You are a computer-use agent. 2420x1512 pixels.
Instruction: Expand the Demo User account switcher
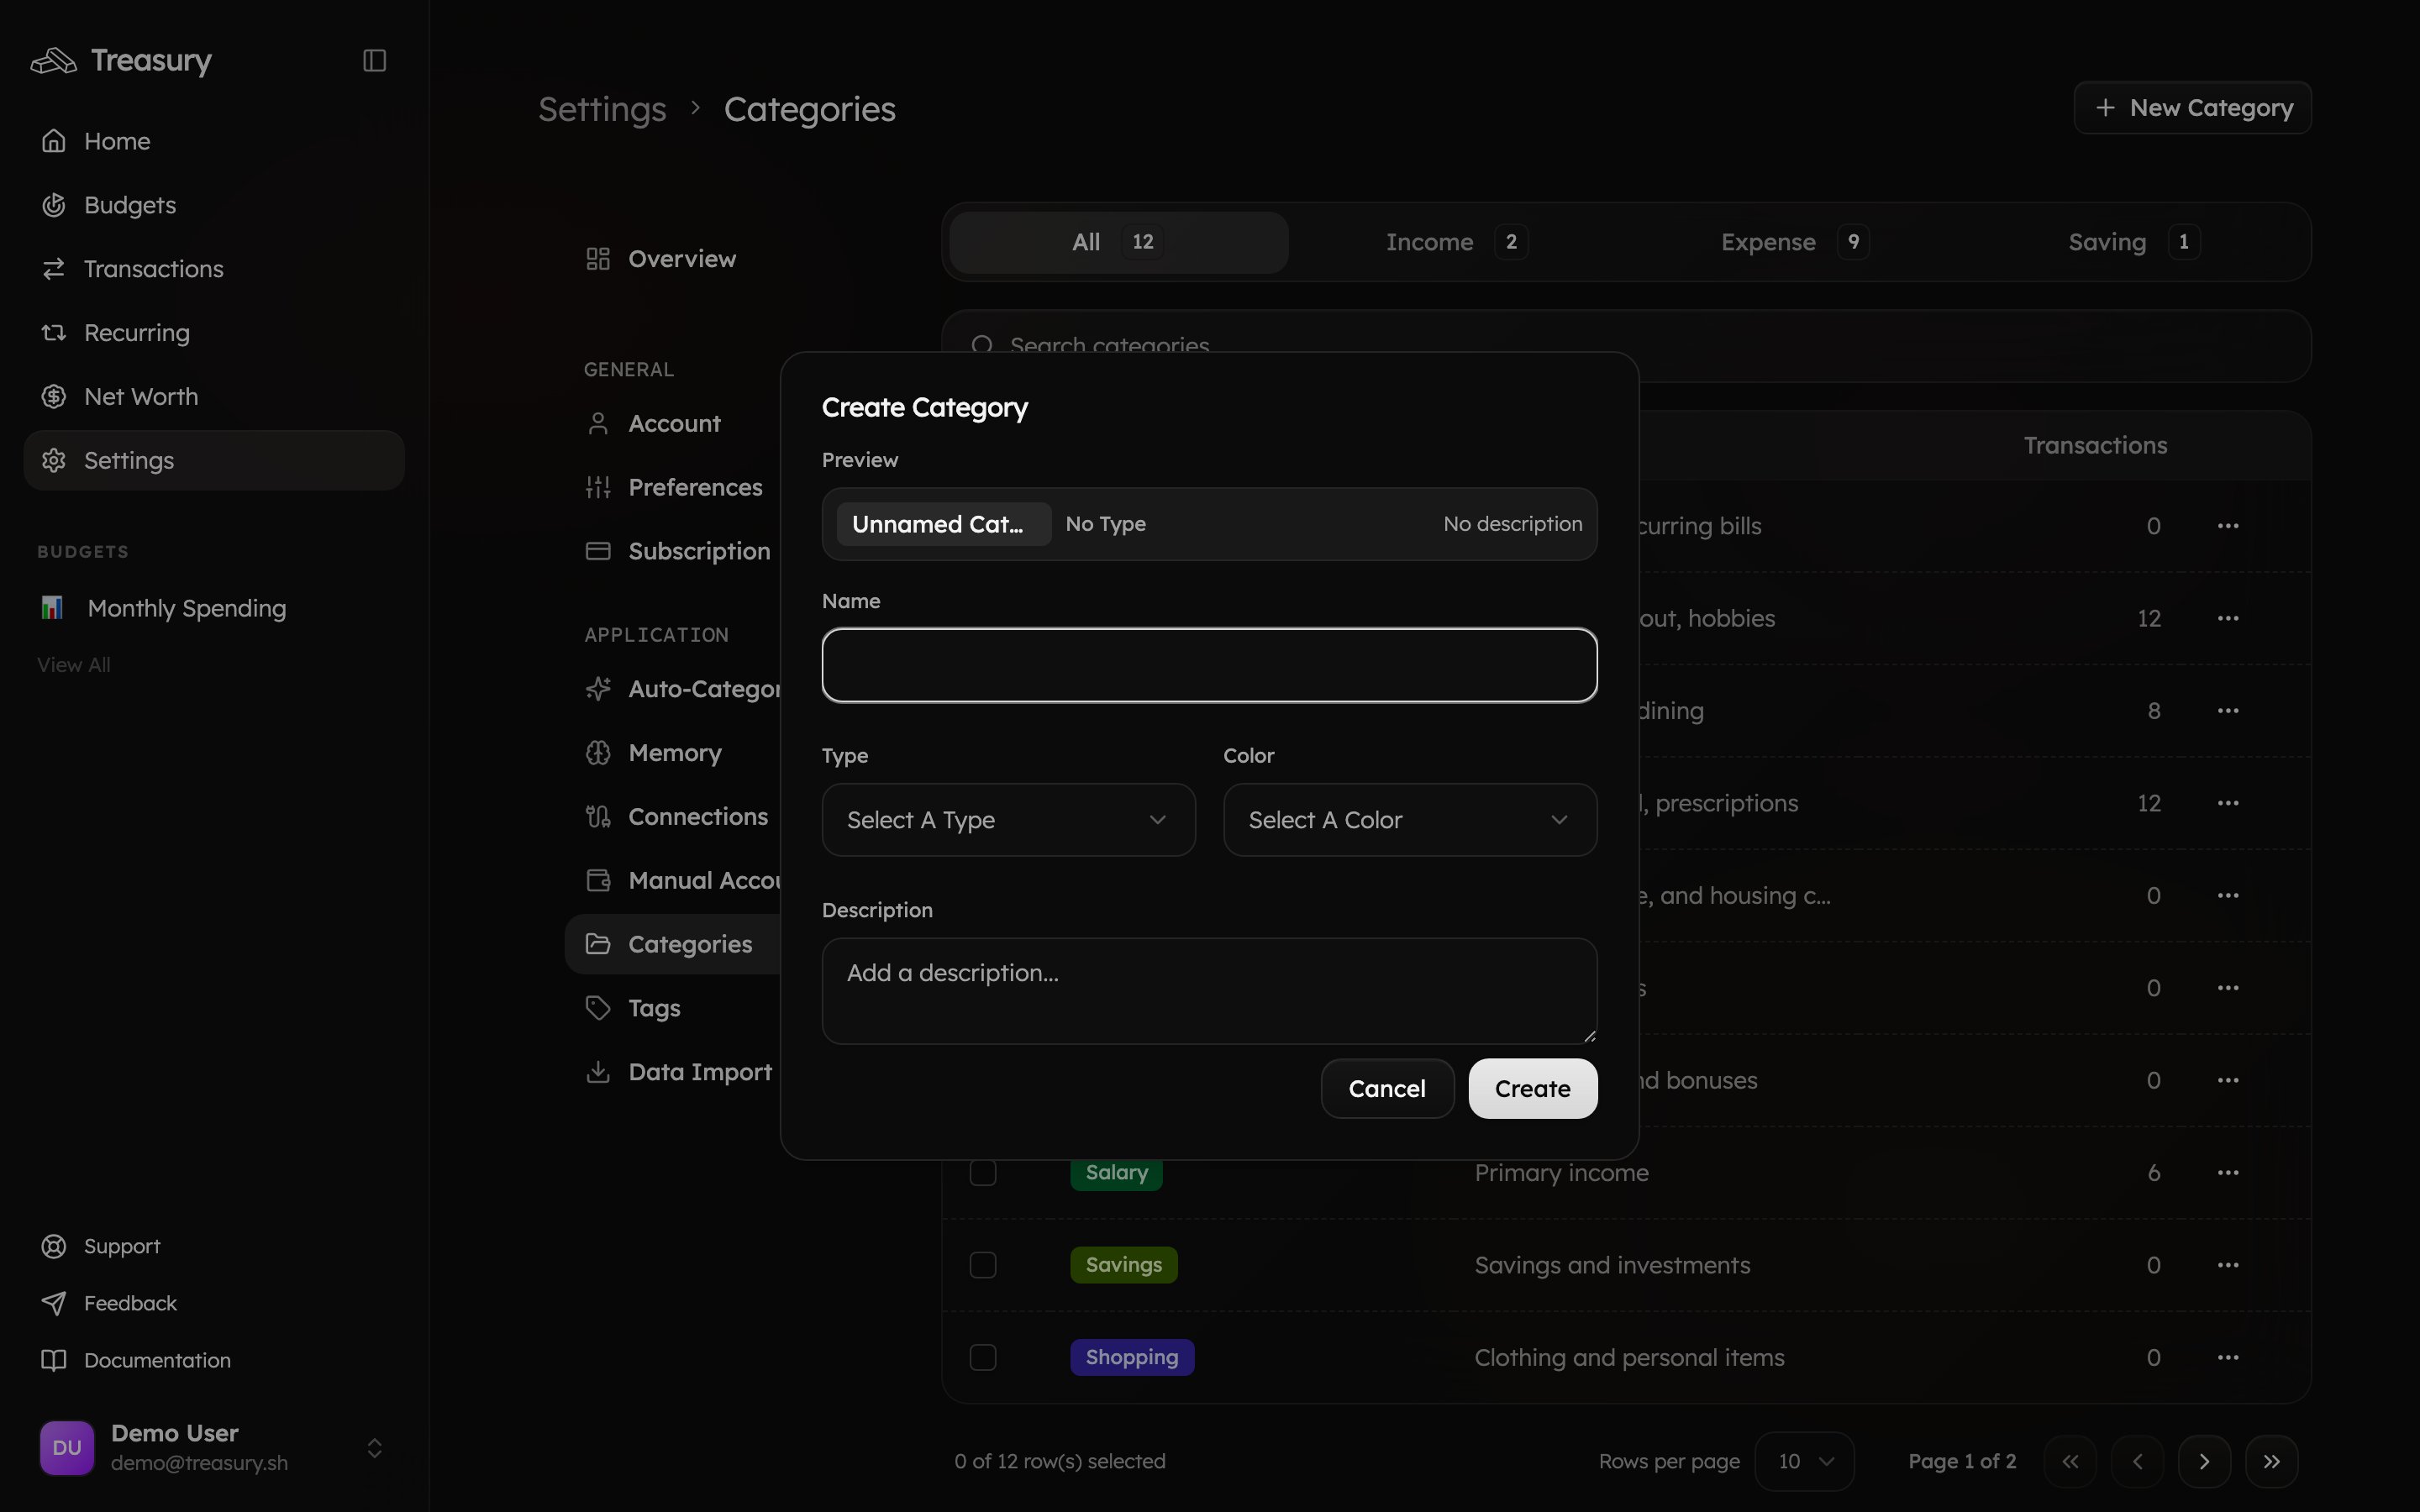click(x=374, y=1448)
